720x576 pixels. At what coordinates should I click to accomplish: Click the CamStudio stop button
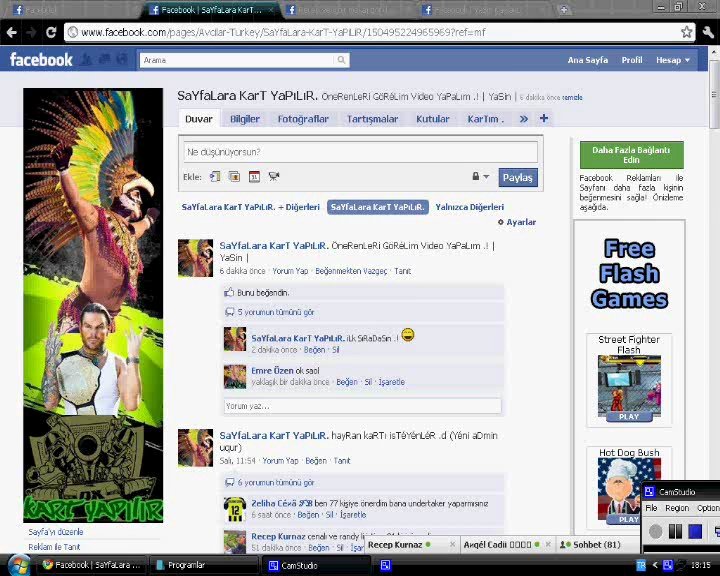coord(695,532)
